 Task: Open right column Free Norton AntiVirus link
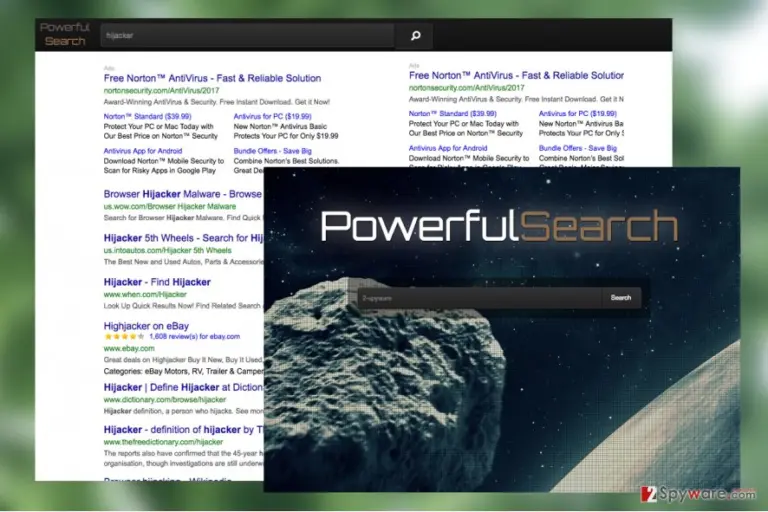(516, 75)
